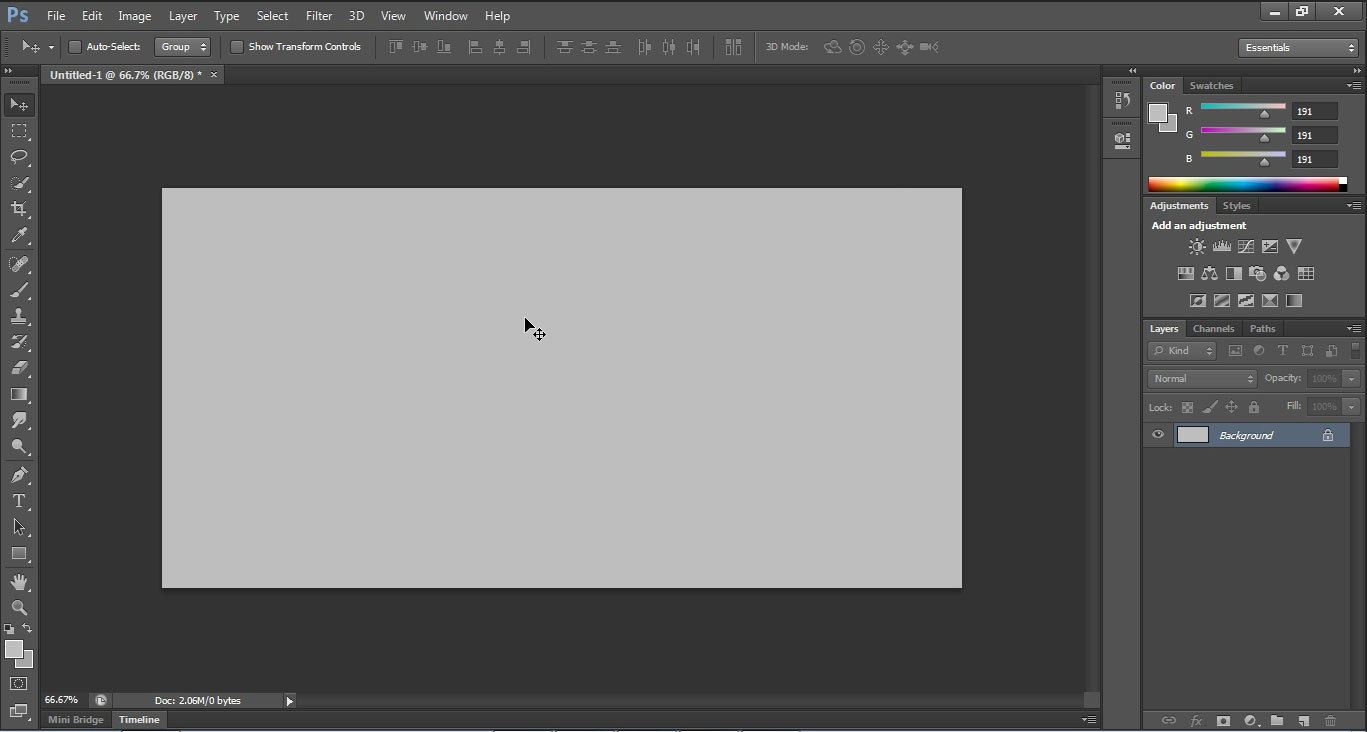This screenshot has width=1367, height=732.
Task: Open the Filter menu
Action: pos(319,16)
